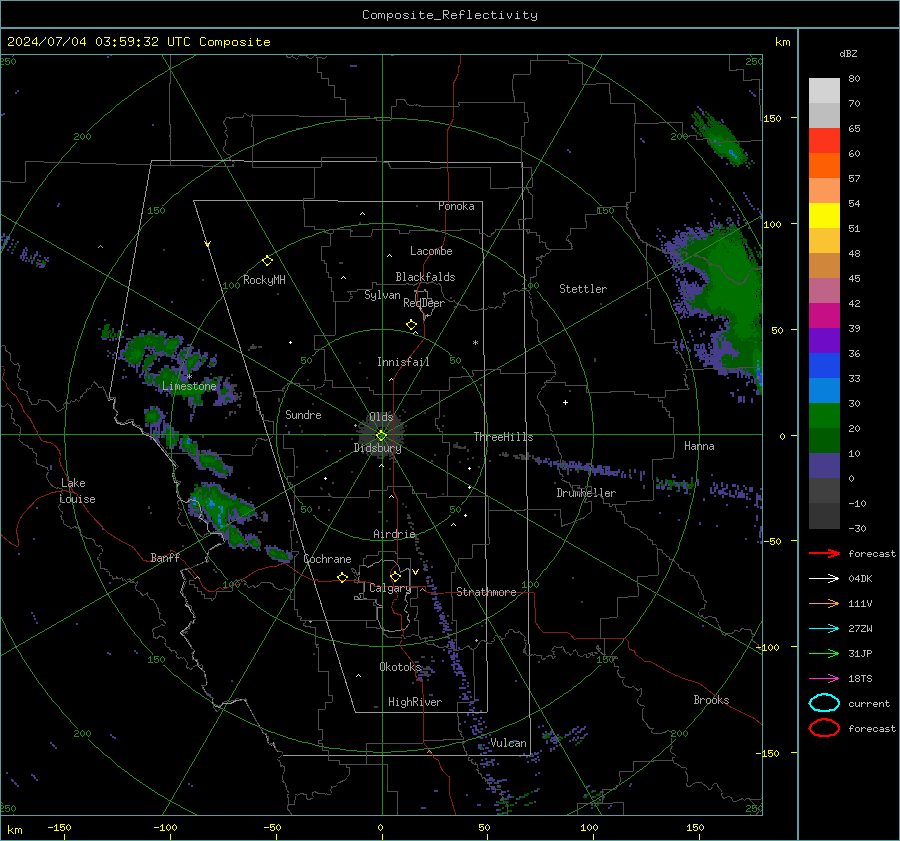Click the Calgary label
Screen dimensions: 900x841
tap(390, 588)
